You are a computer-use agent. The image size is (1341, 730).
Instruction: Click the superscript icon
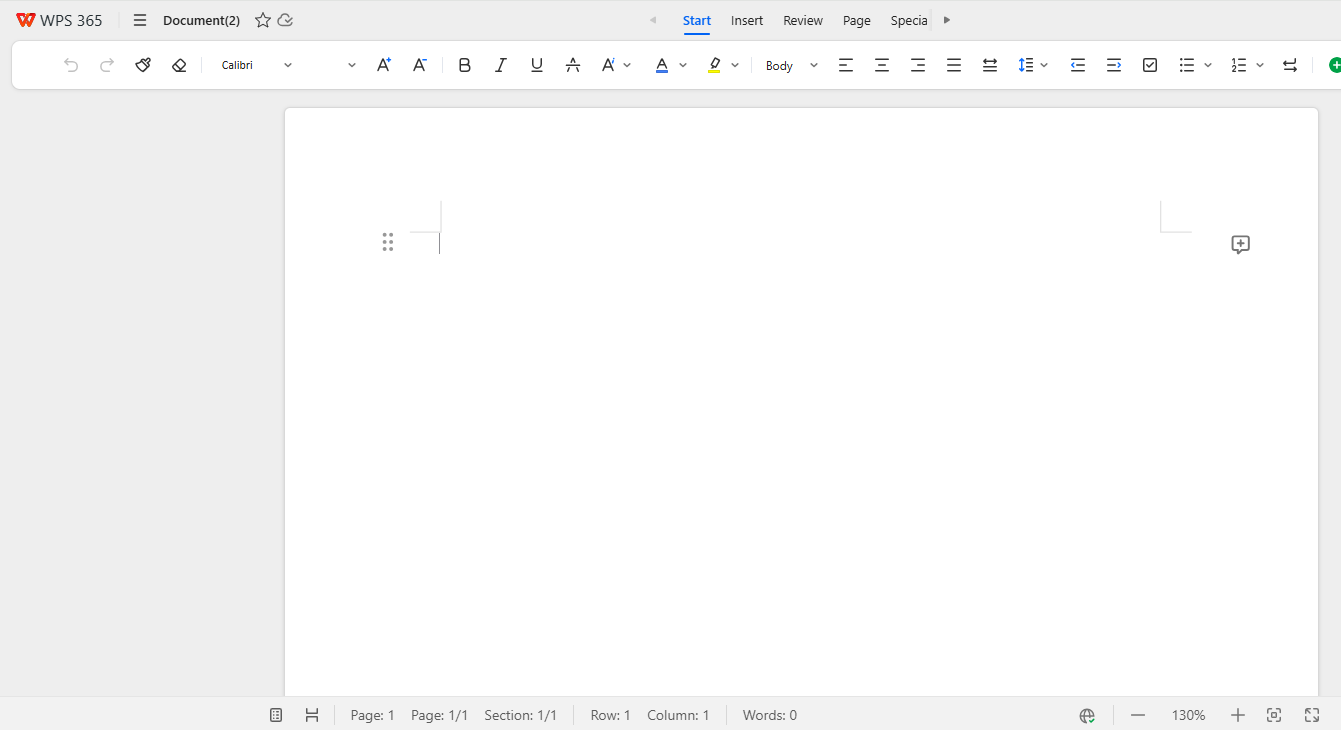[x=607, y=65]
